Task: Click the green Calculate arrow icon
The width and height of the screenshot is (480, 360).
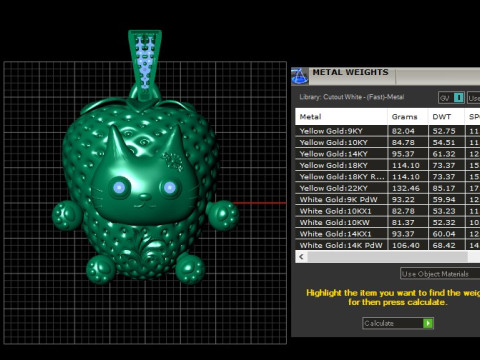Action: click(x=428, y=323)
